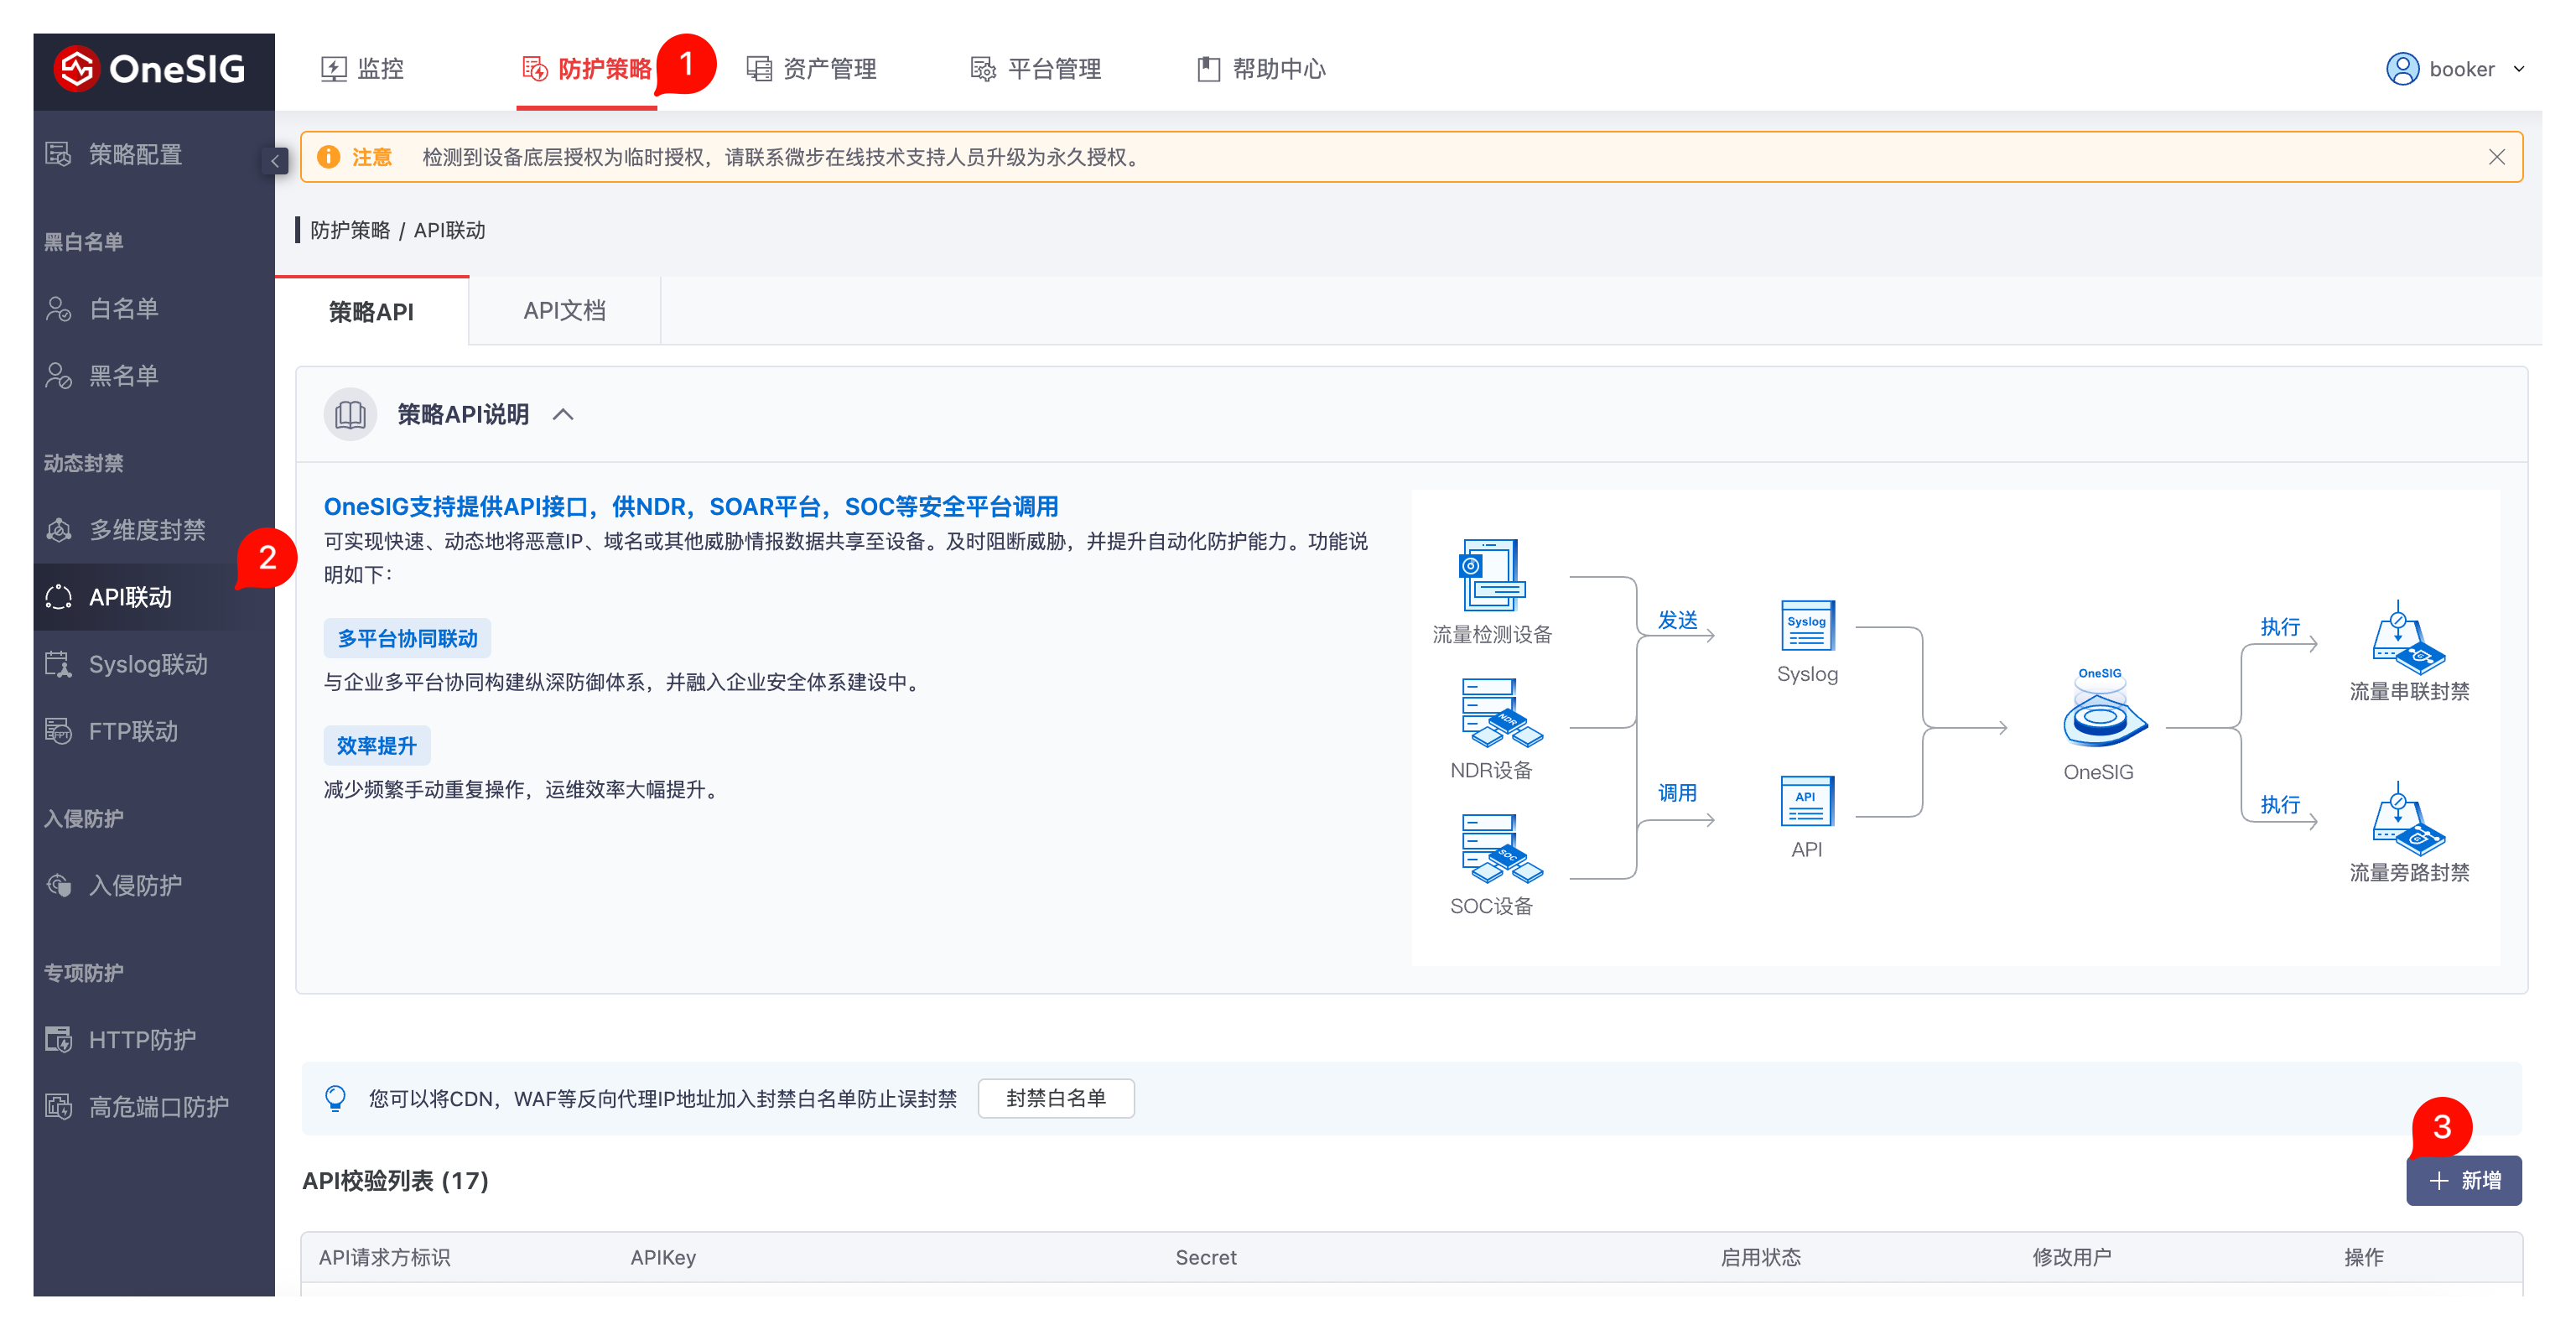Click the 修改用户 column header
This screenshot has width=2576, height=1330.
2071,1256
